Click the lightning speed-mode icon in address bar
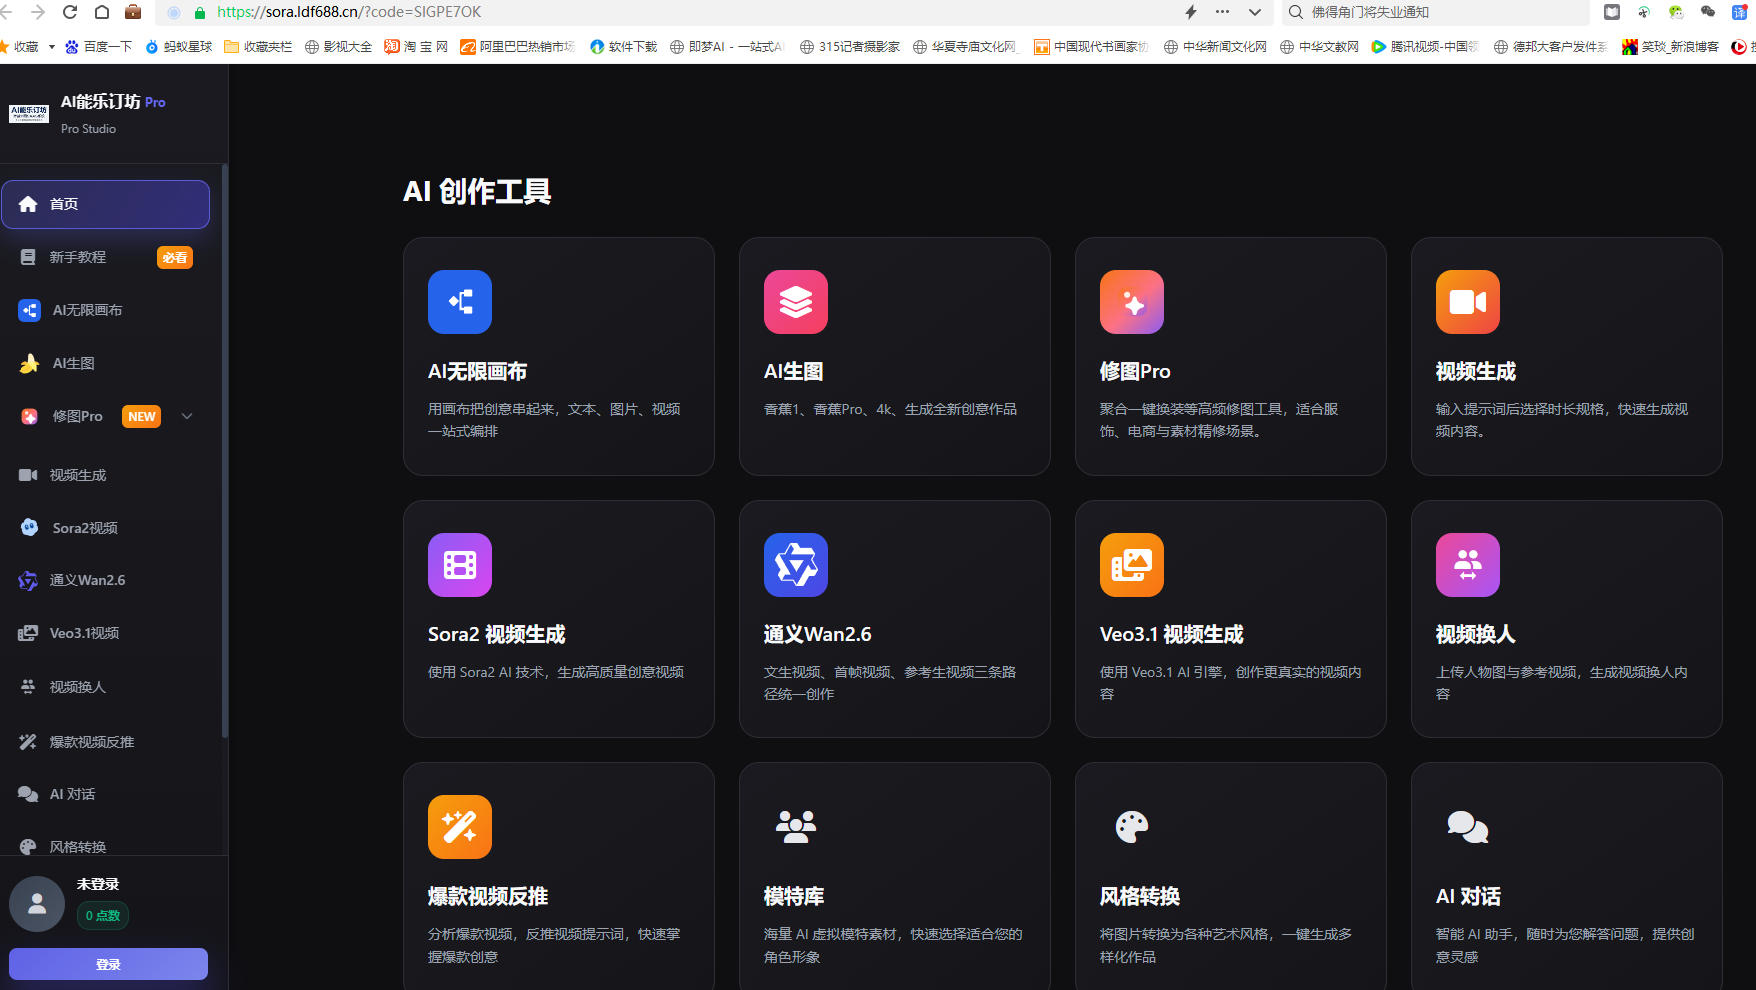 click(1191, 12)
